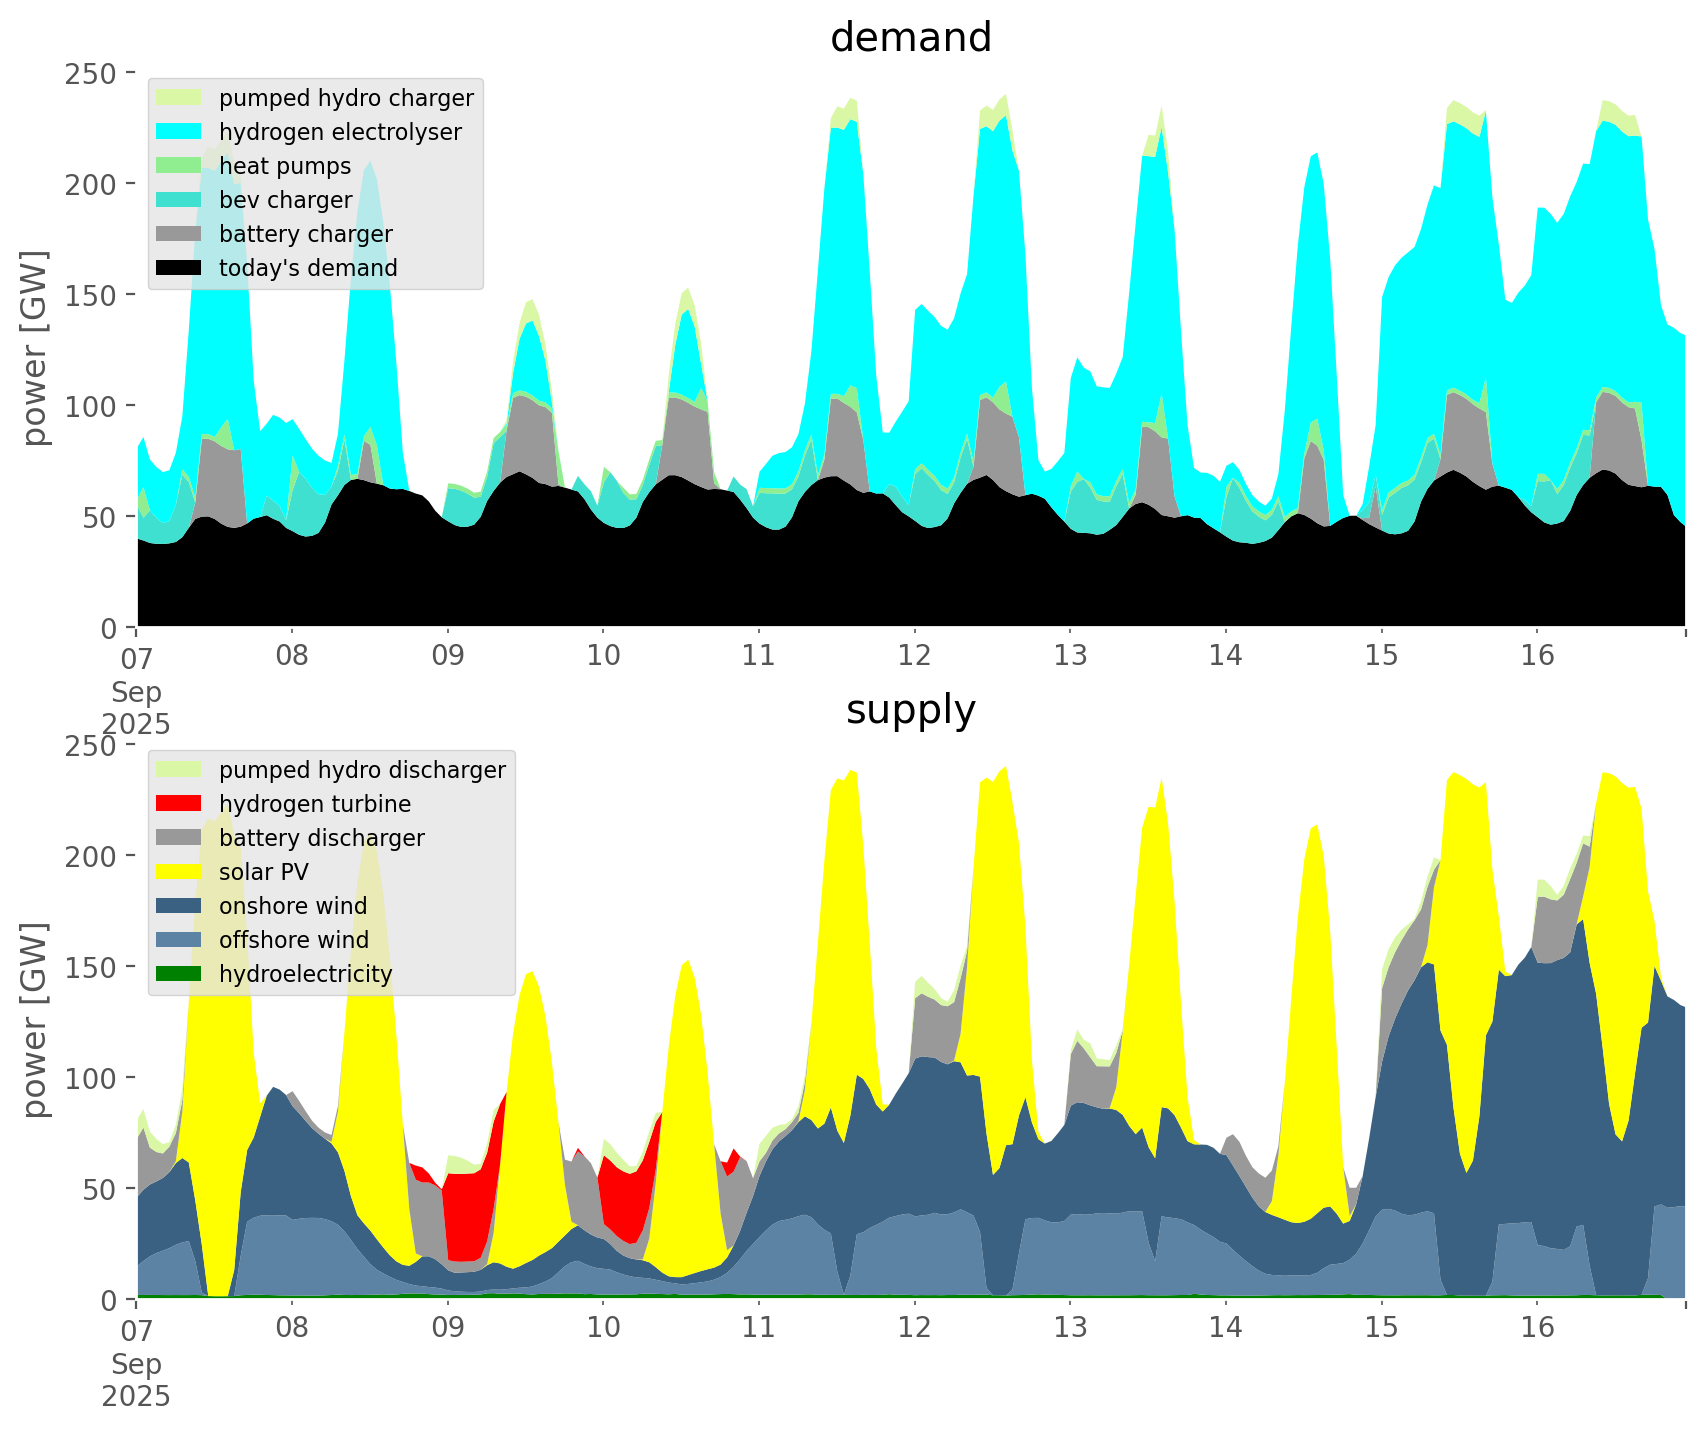Click the 200 y-axis tick on the demand chart
The height and width of the screenshot is (1431, 1706).
[99, 185]
